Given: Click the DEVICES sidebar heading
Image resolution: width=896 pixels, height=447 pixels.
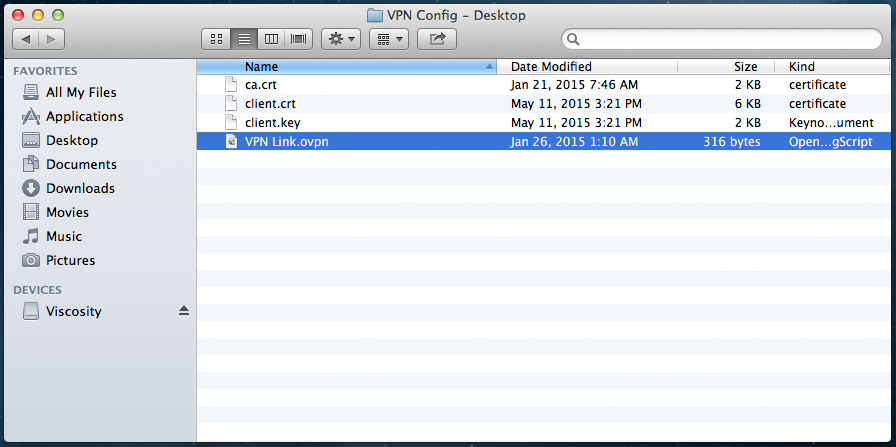Looking at the screenshot, I should click(37, 290).
